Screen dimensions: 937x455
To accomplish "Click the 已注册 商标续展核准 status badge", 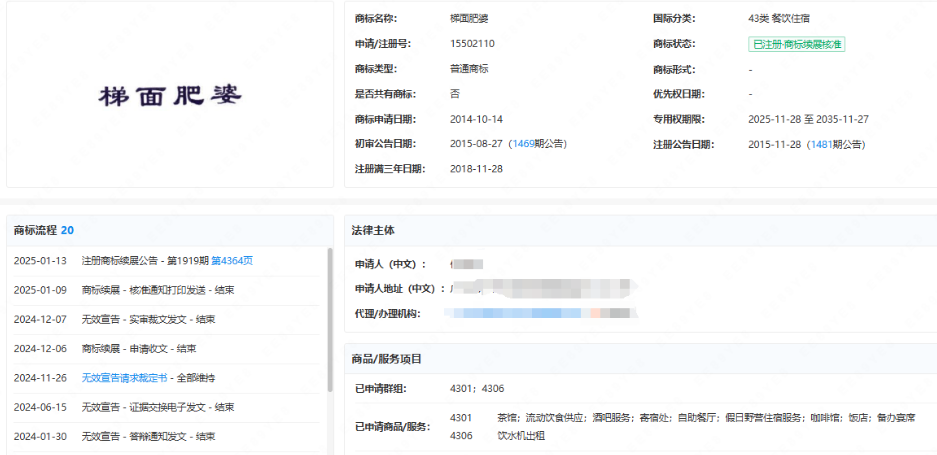I will 796,44.
